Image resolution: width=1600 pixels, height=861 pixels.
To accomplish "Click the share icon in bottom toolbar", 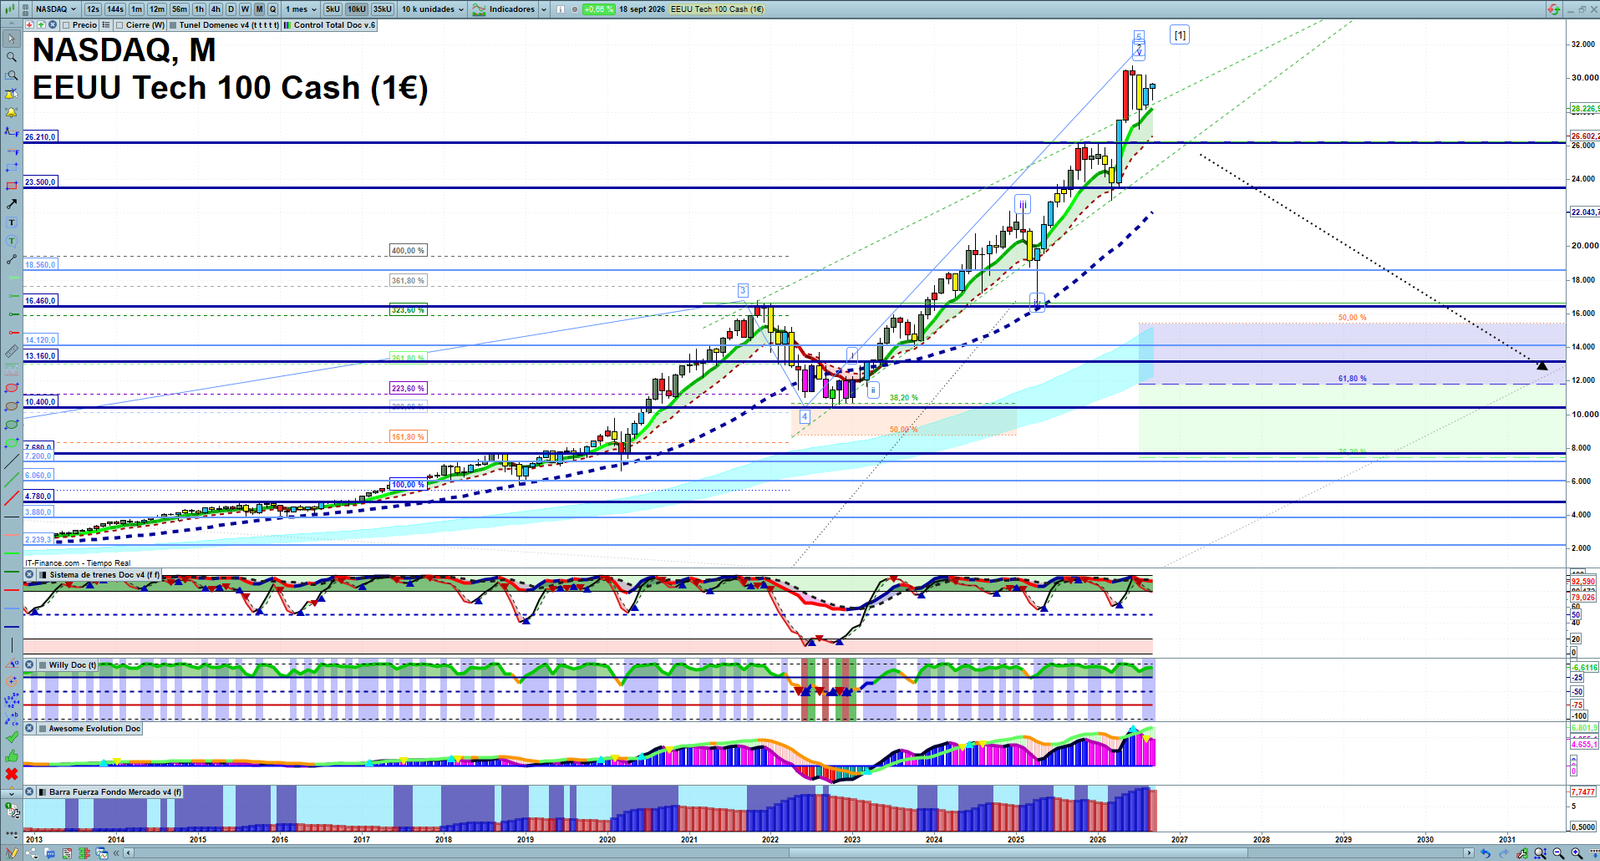I will 32,853.
